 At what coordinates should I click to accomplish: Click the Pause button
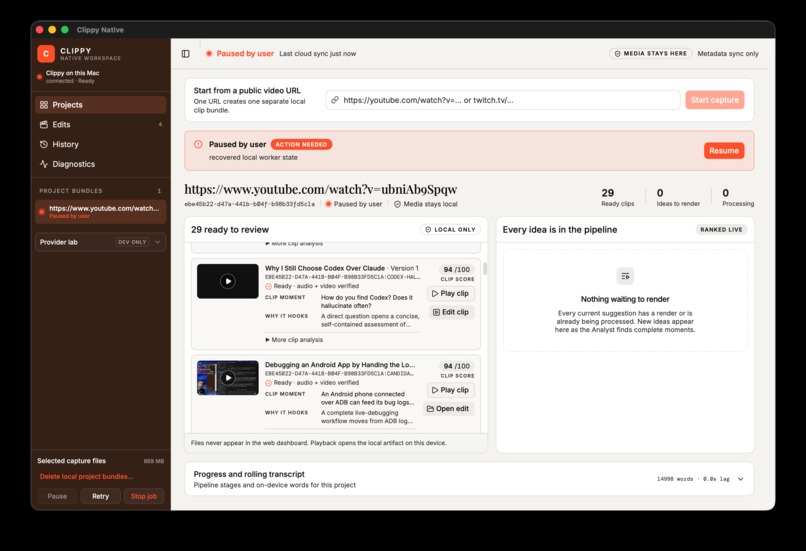click(57, 496)
